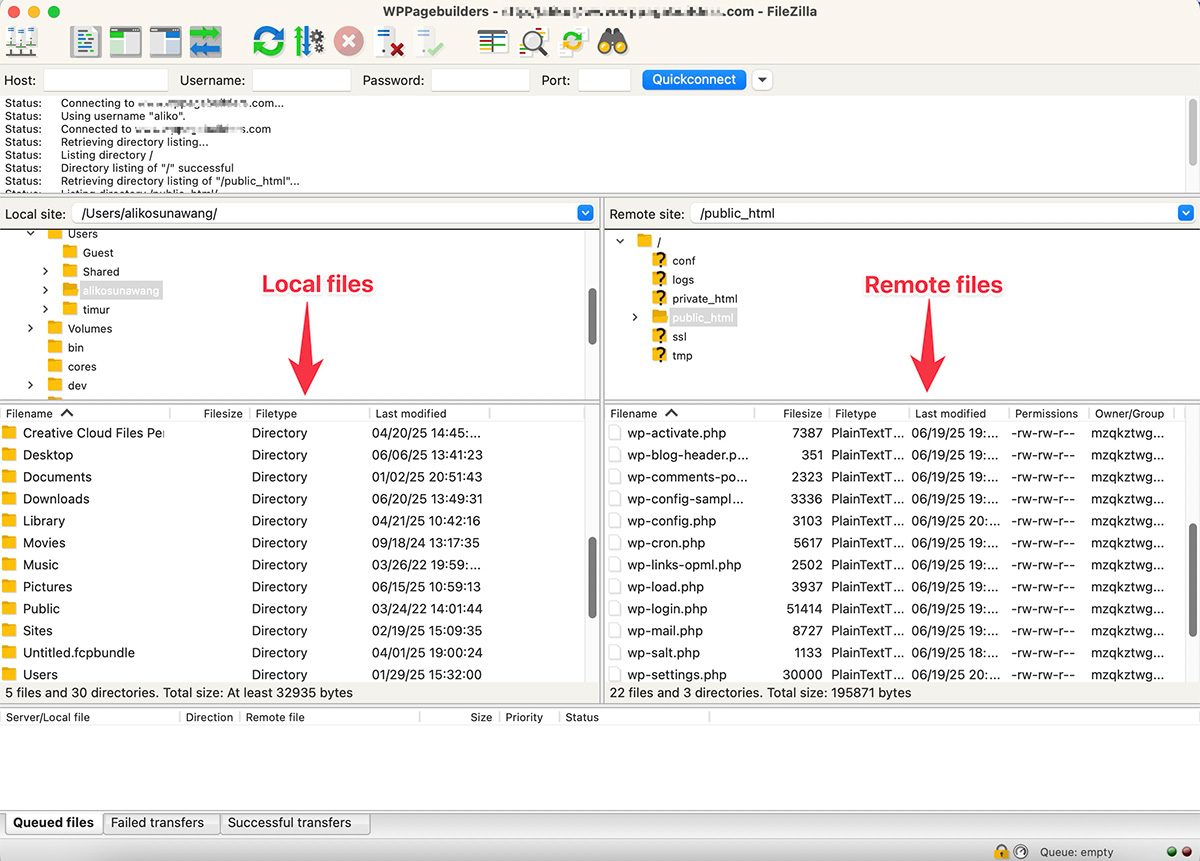Click the local file list scrollbar
This screenshot has height=861, width=1200.
[593, 578]
